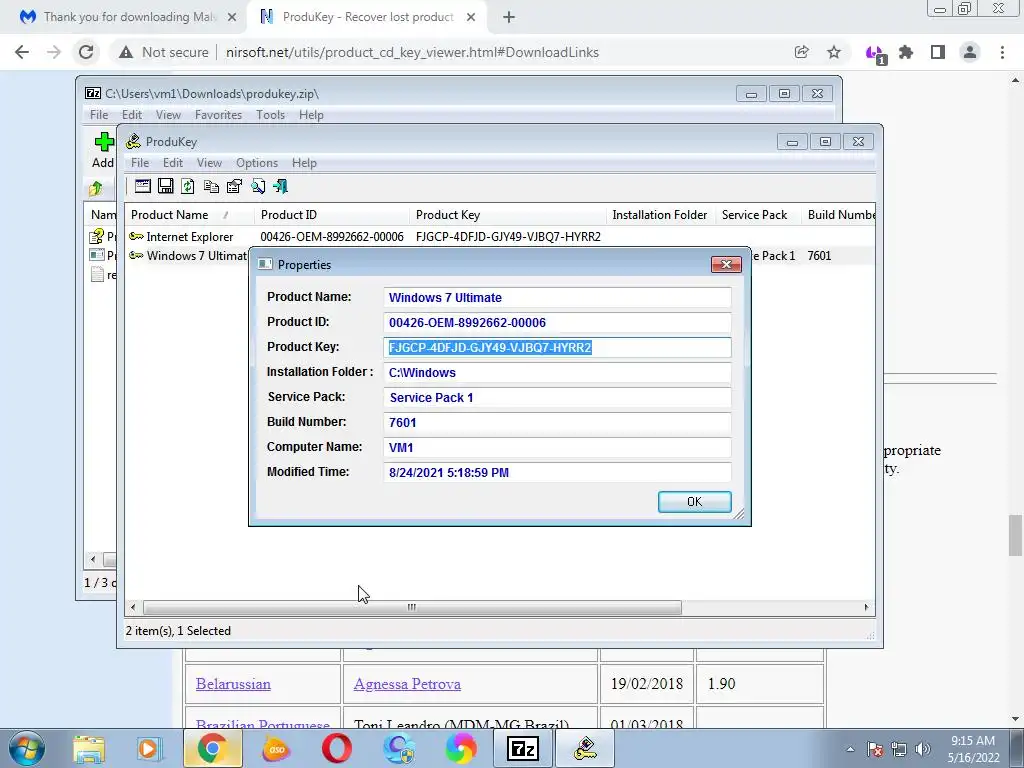Sort by Product ID column header
The width and height of the screenshot is (1024, 768).
[x=332, y=215]
